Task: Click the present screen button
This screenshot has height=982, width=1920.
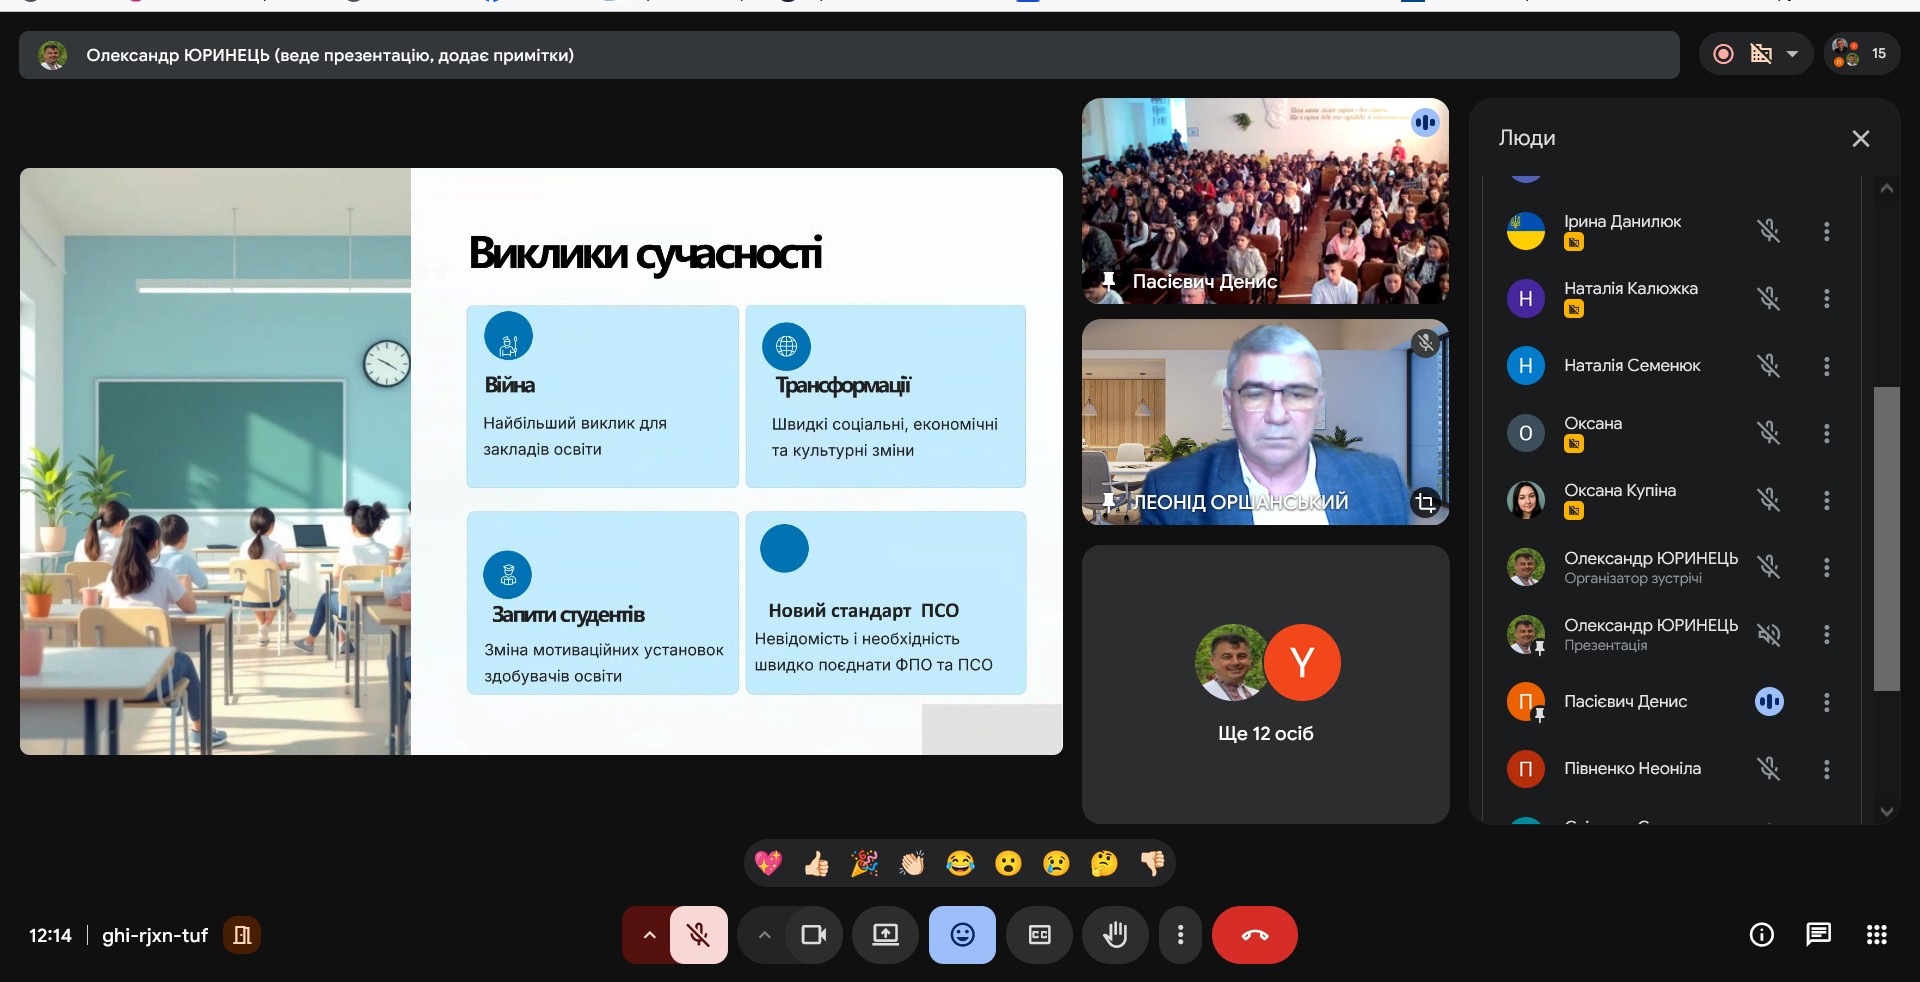Action: [885, 935]
